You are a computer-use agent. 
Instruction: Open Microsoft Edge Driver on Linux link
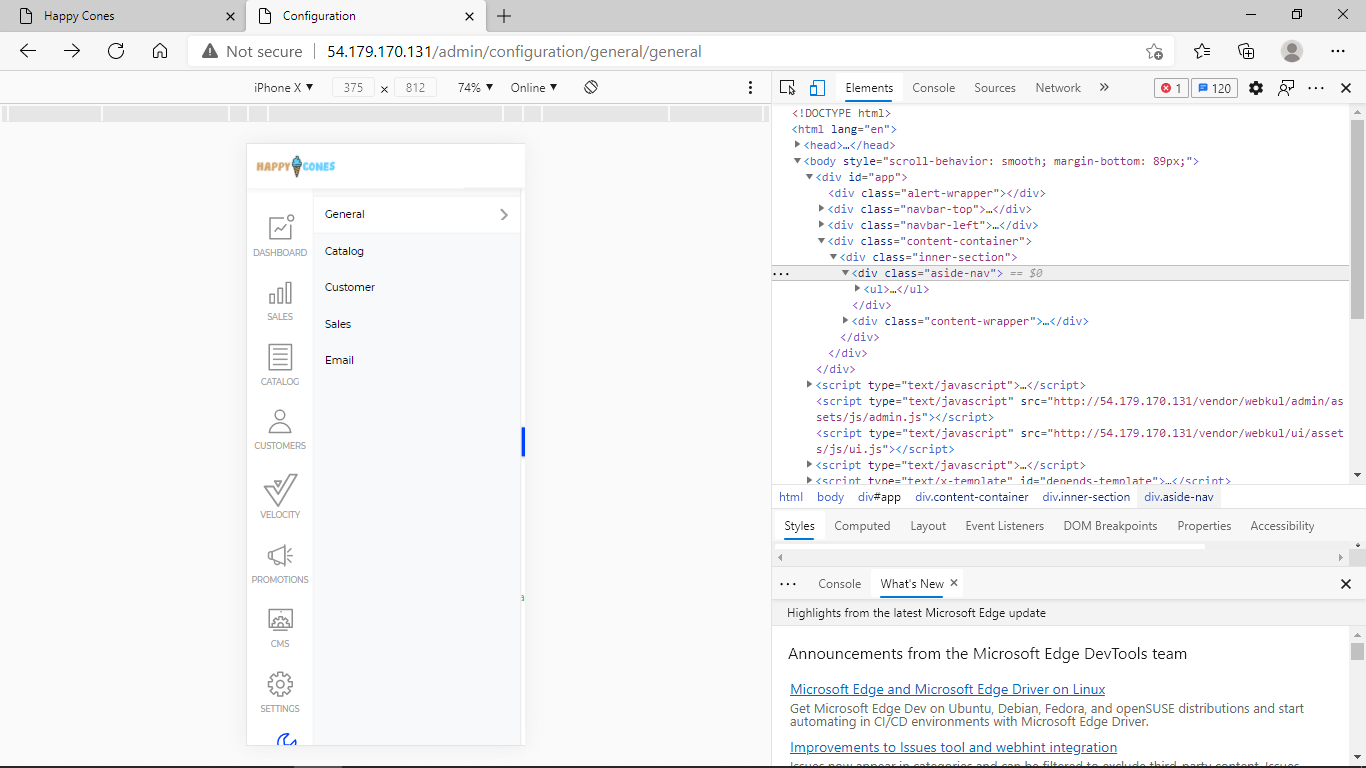point(948,689)
